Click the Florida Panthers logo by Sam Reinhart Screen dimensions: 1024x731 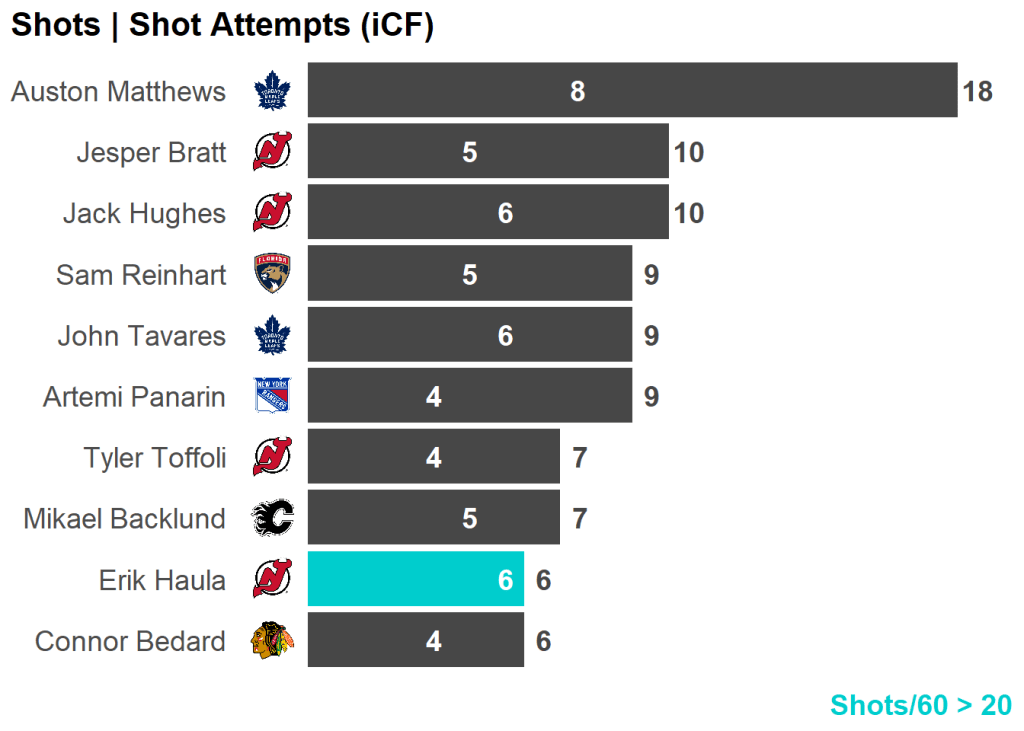(271, 274)
